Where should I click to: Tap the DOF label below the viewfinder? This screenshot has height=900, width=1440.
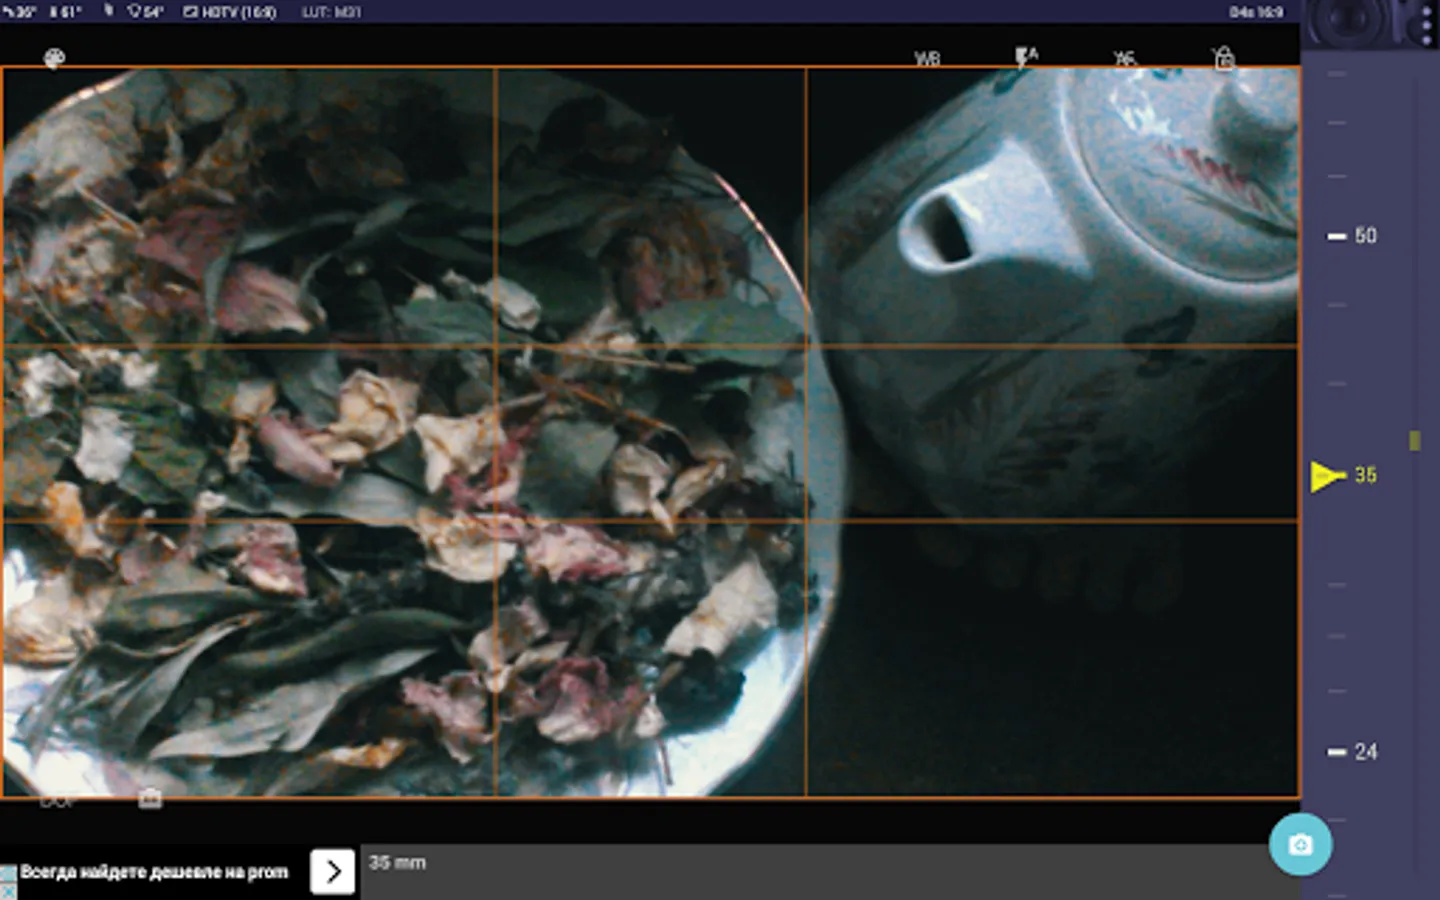click(x=57, y=801)
